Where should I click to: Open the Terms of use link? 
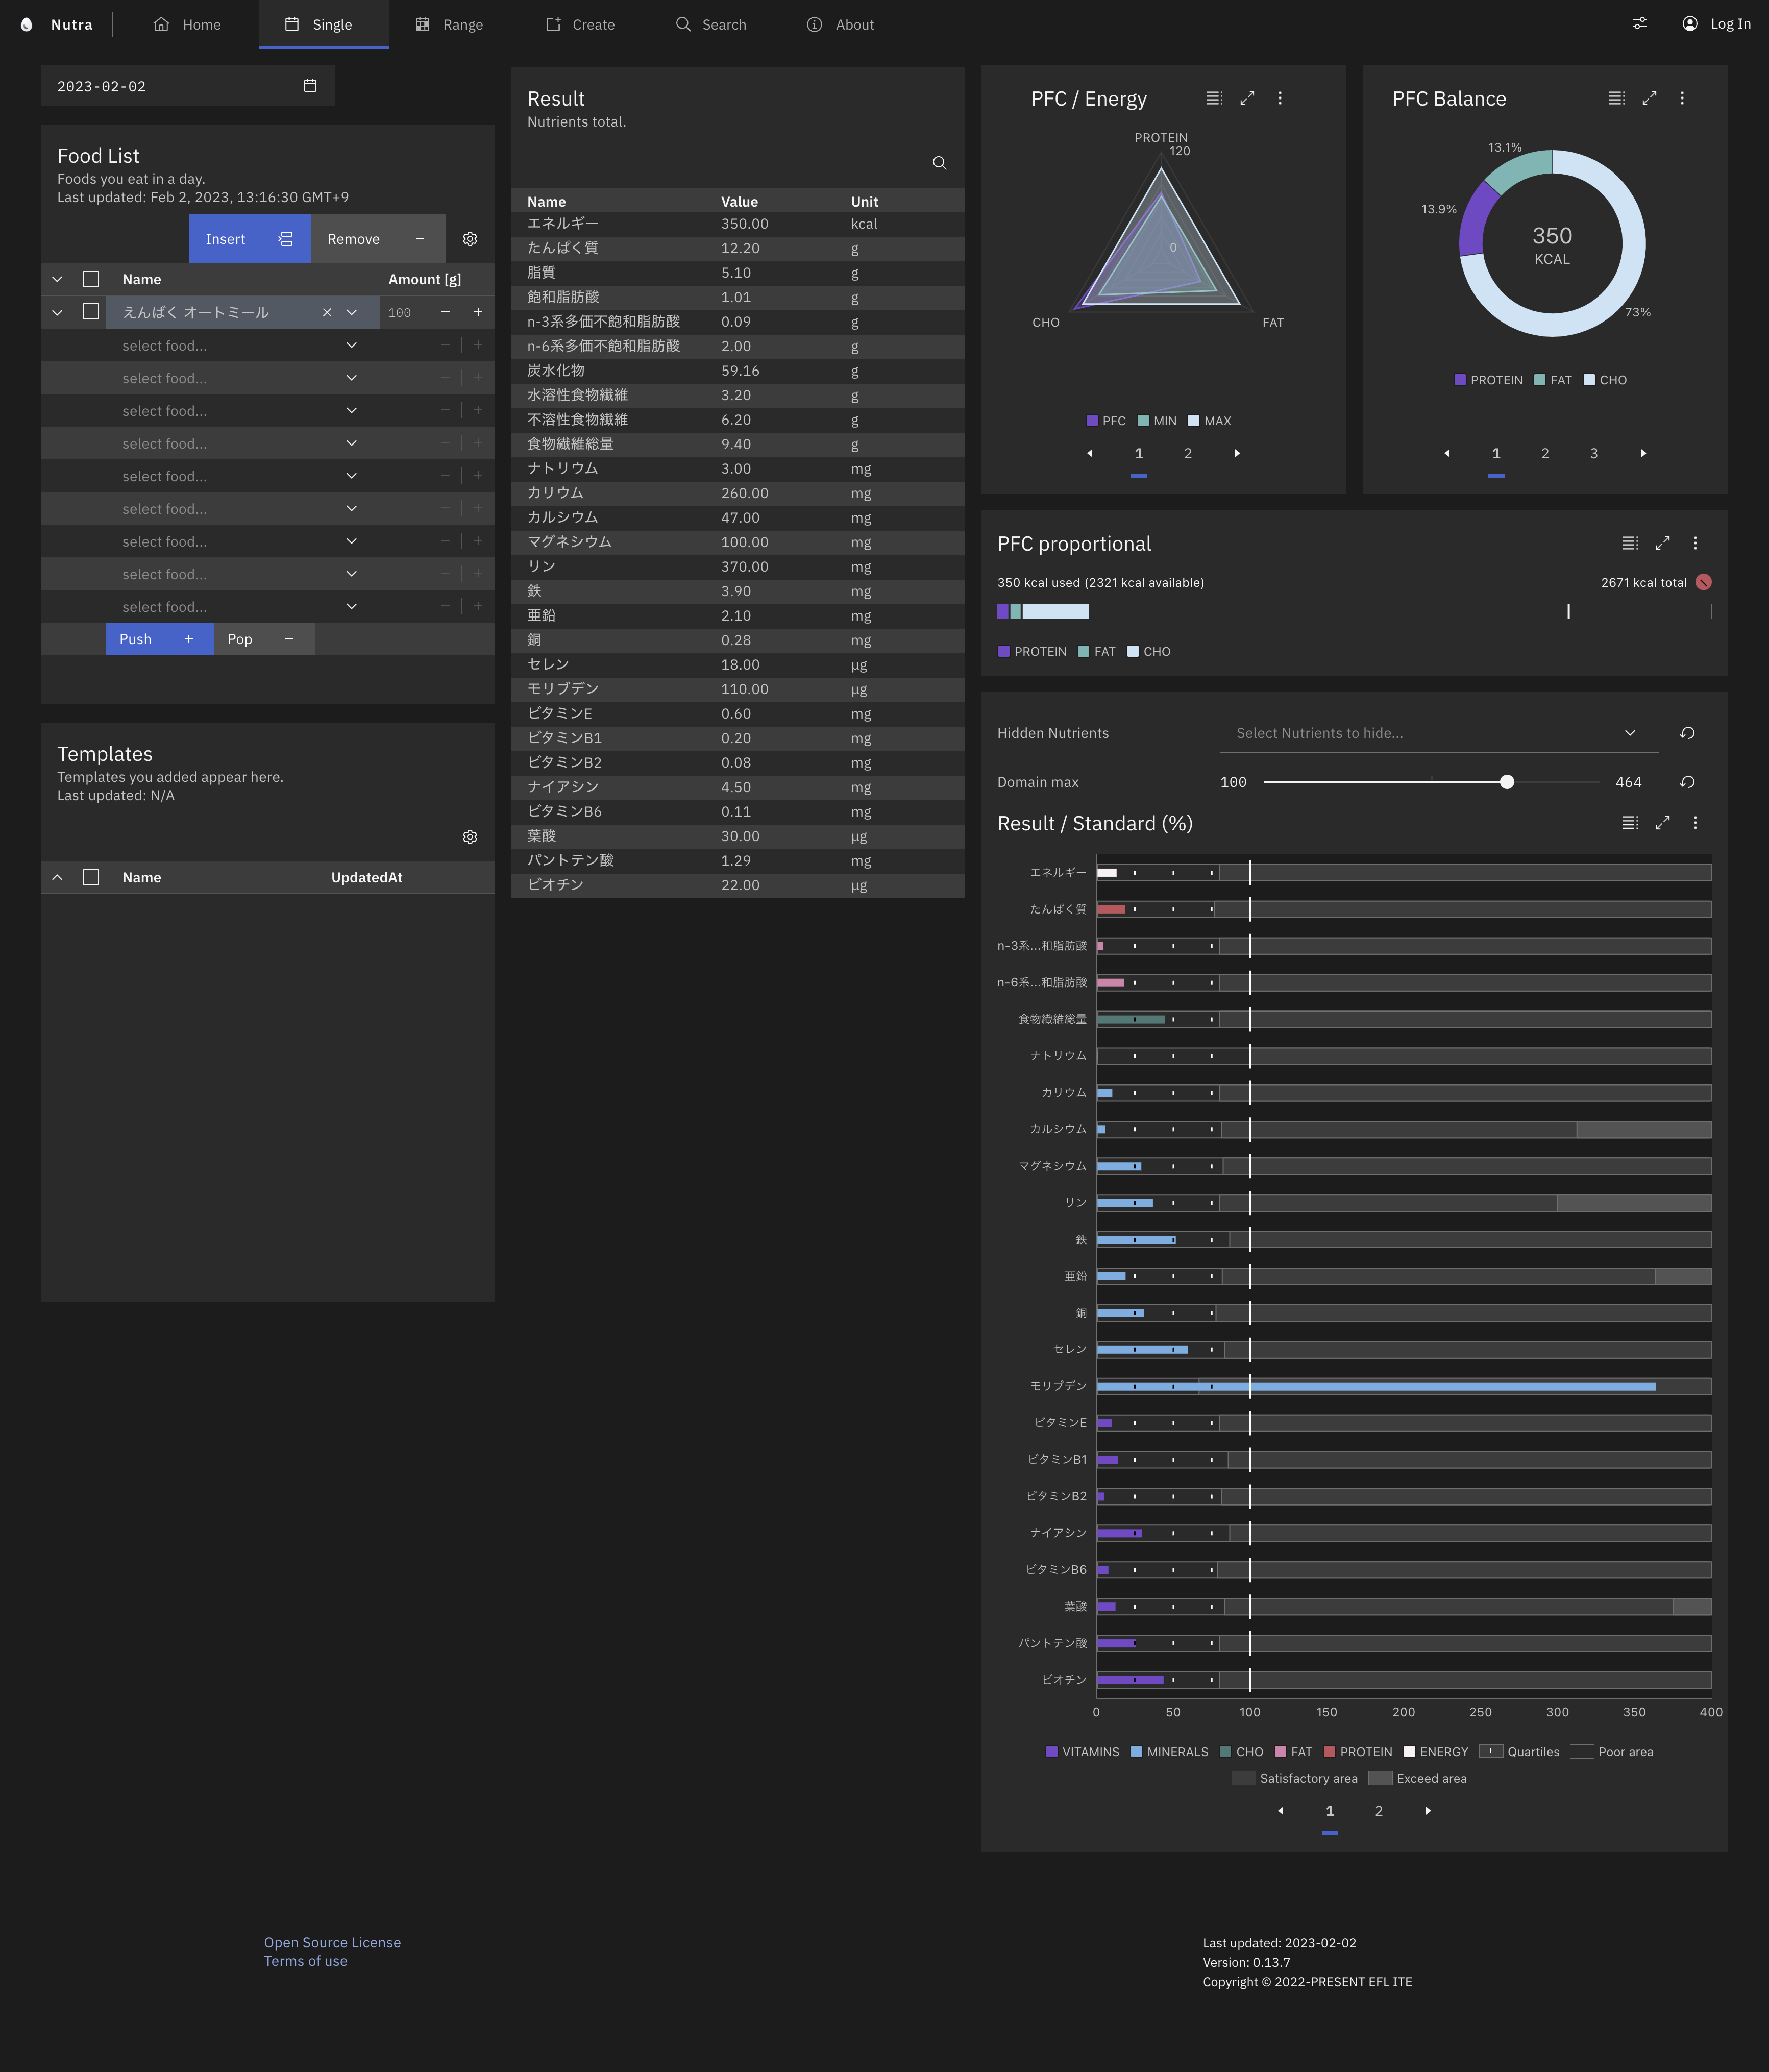click(306, 1961)
